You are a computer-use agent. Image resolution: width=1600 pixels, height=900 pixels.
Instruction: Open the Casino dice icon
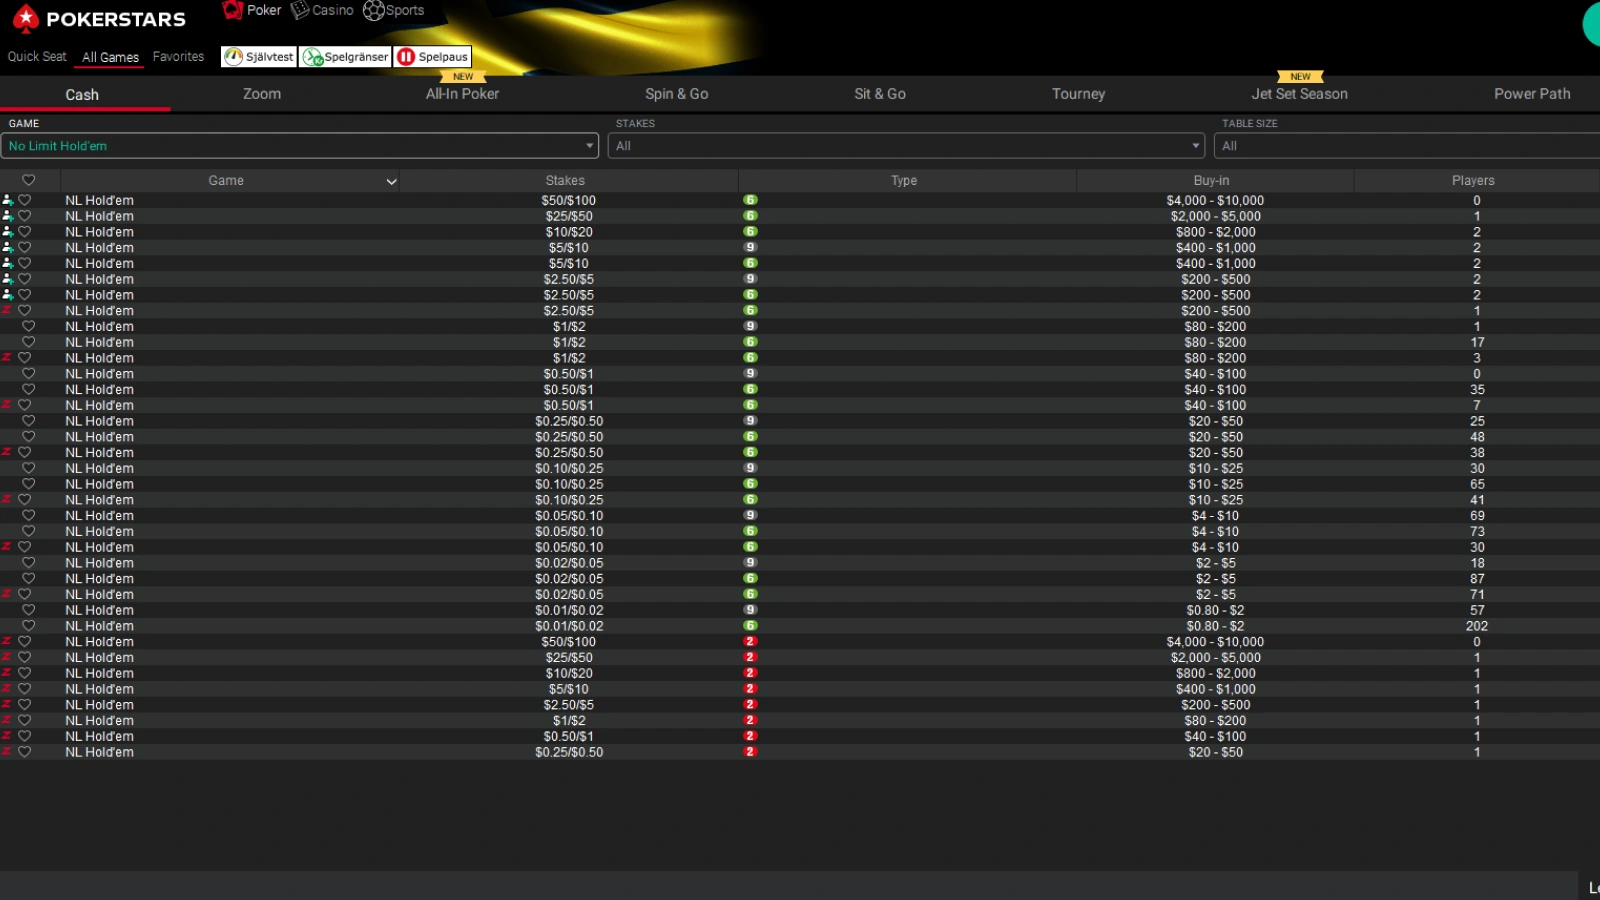(x=300, y=10)
